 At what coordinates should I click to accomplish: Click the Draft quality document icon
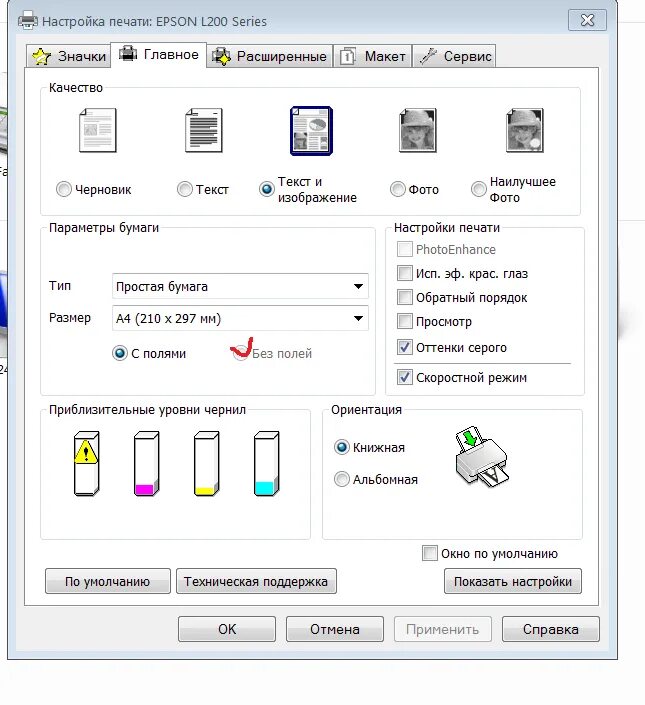[98, 130]
